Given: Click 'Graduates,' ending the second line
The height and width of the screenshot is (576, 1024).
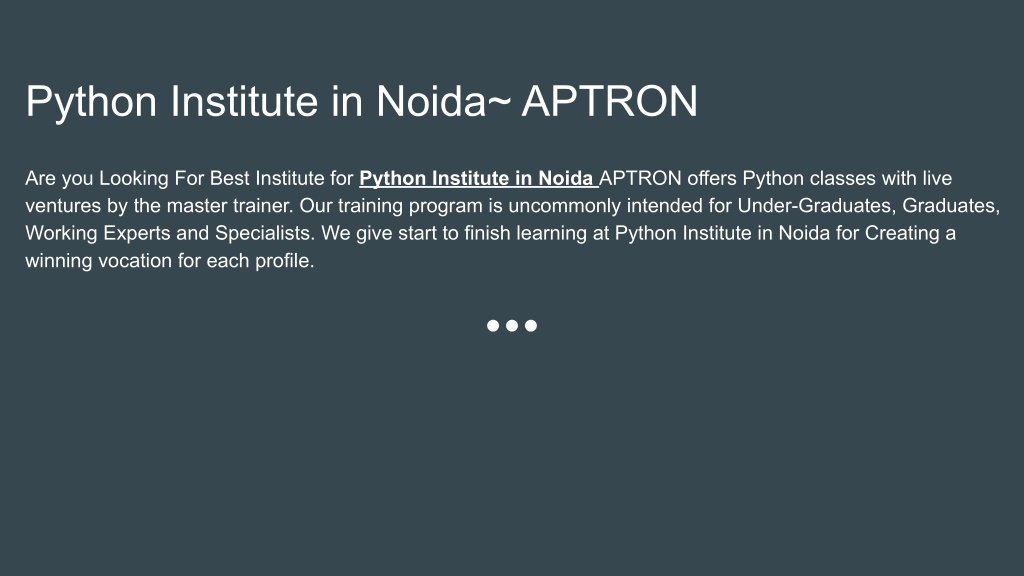Looking at the screenshot, I should tap(951, 206).
